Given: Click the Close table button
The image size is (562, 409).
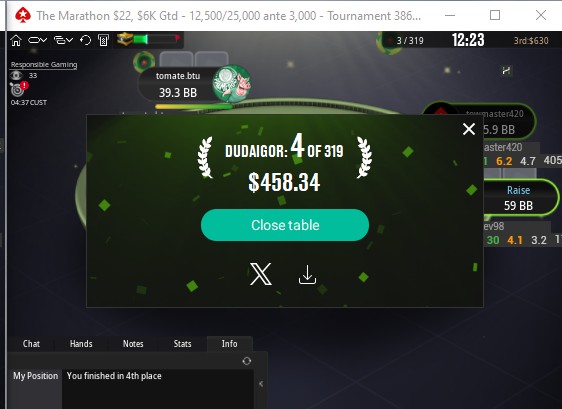Looking at the screenshot, I should click(285, 225).
